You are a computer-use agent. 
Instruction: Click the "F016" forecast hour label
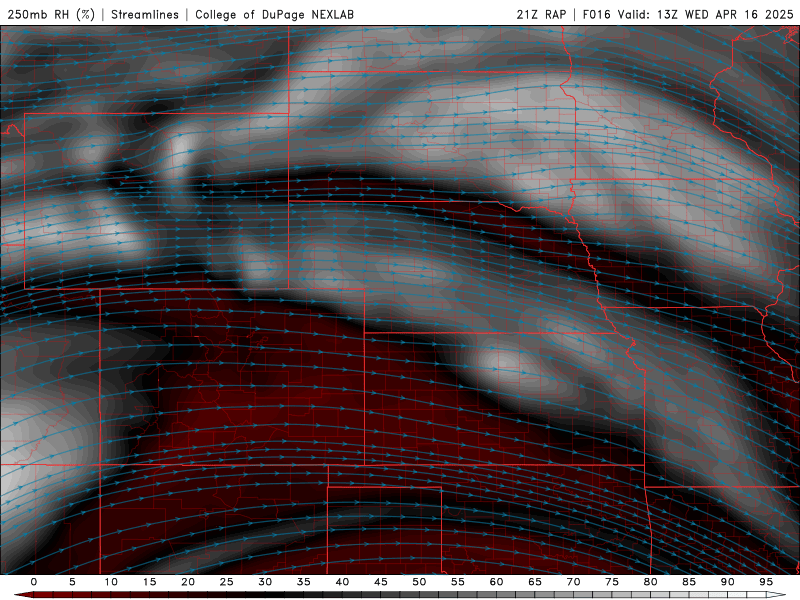coord(596,14)
